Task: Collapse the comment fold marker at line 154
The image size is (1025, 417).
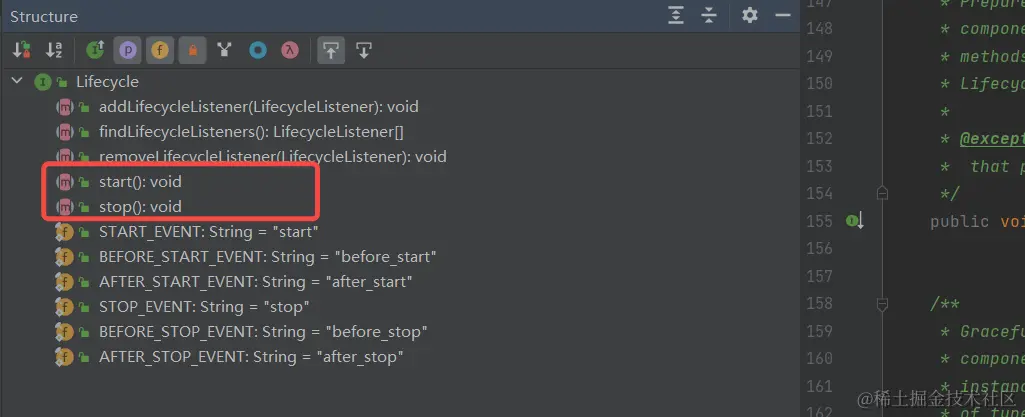Action: point(882,193)
